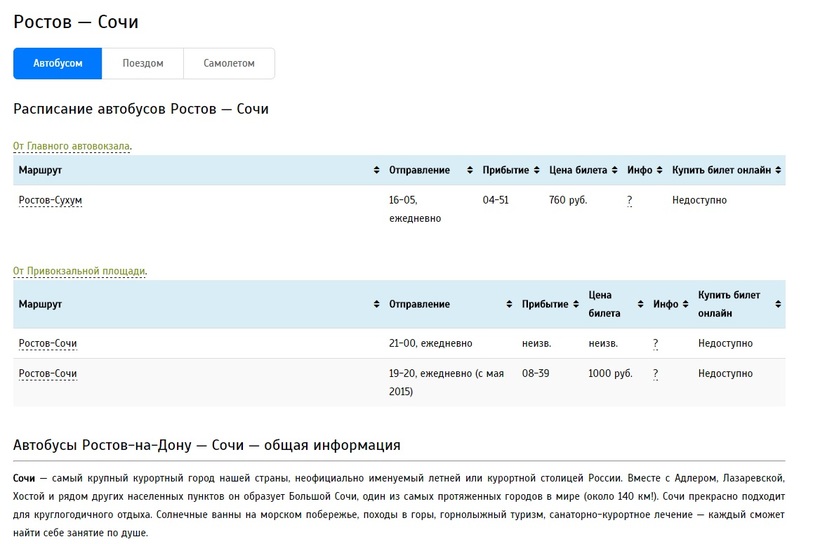Screen dimensions: 820x544
Task: Switch to the Автобусом tab
Action: pyautogui.click(x=57, y=63)
